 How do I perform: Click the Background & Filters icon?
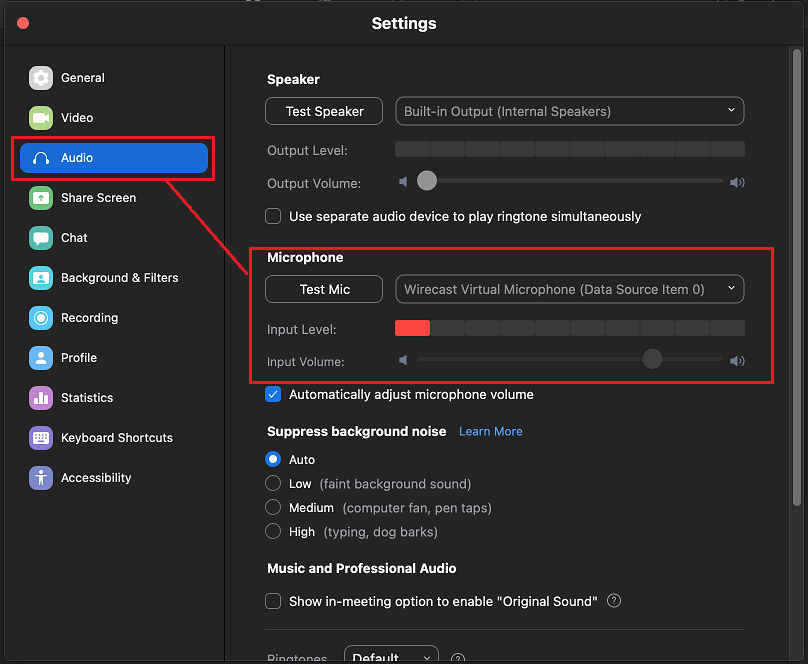tap(41, 278)
